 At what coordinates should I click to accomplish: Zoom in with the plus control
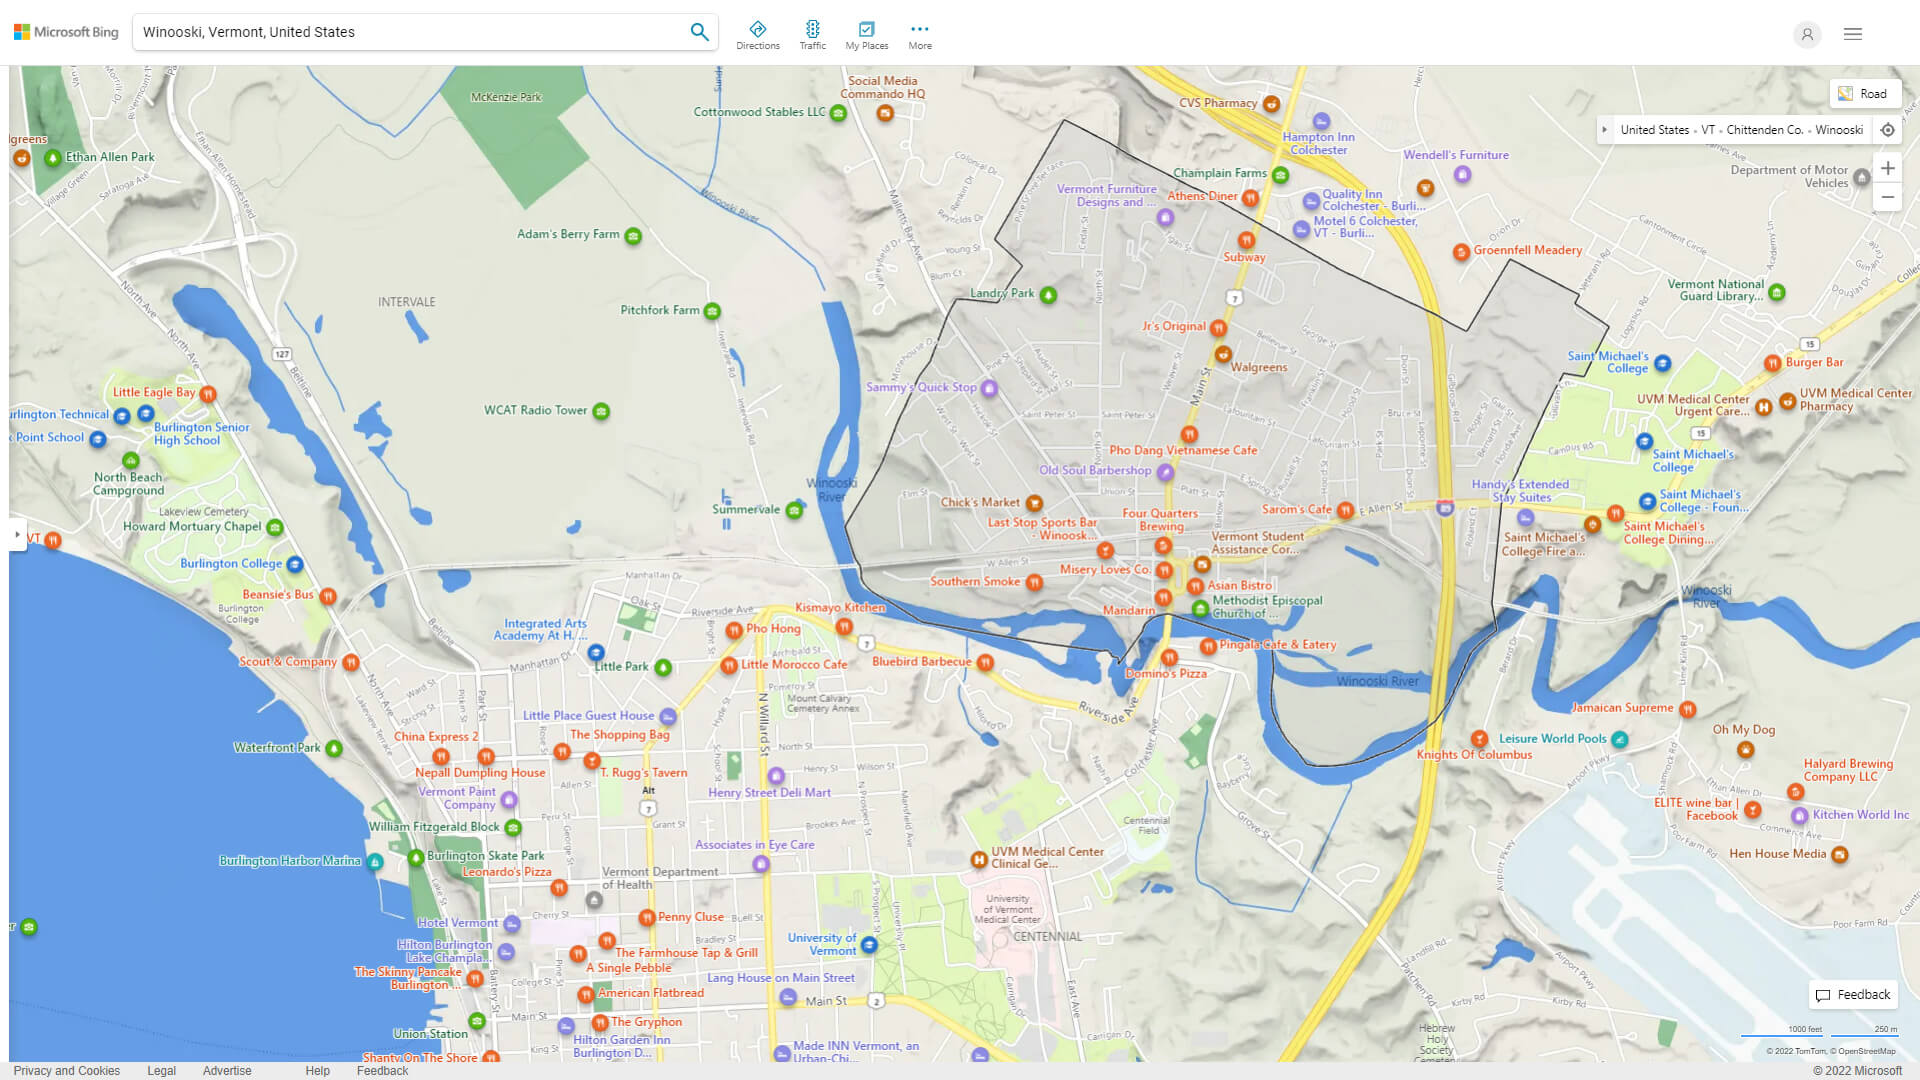[1888, 168]
